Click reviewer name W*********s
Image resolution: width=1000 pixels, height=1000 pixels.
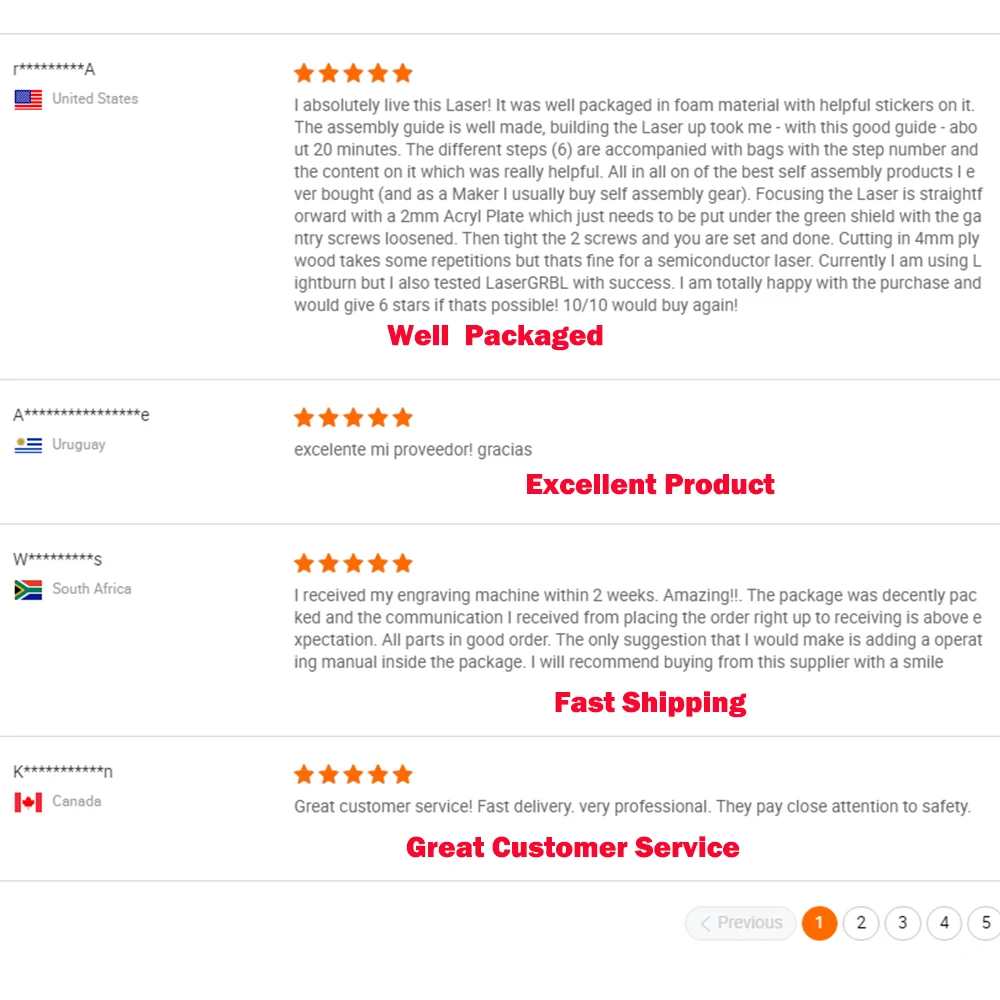click(58, 559)
